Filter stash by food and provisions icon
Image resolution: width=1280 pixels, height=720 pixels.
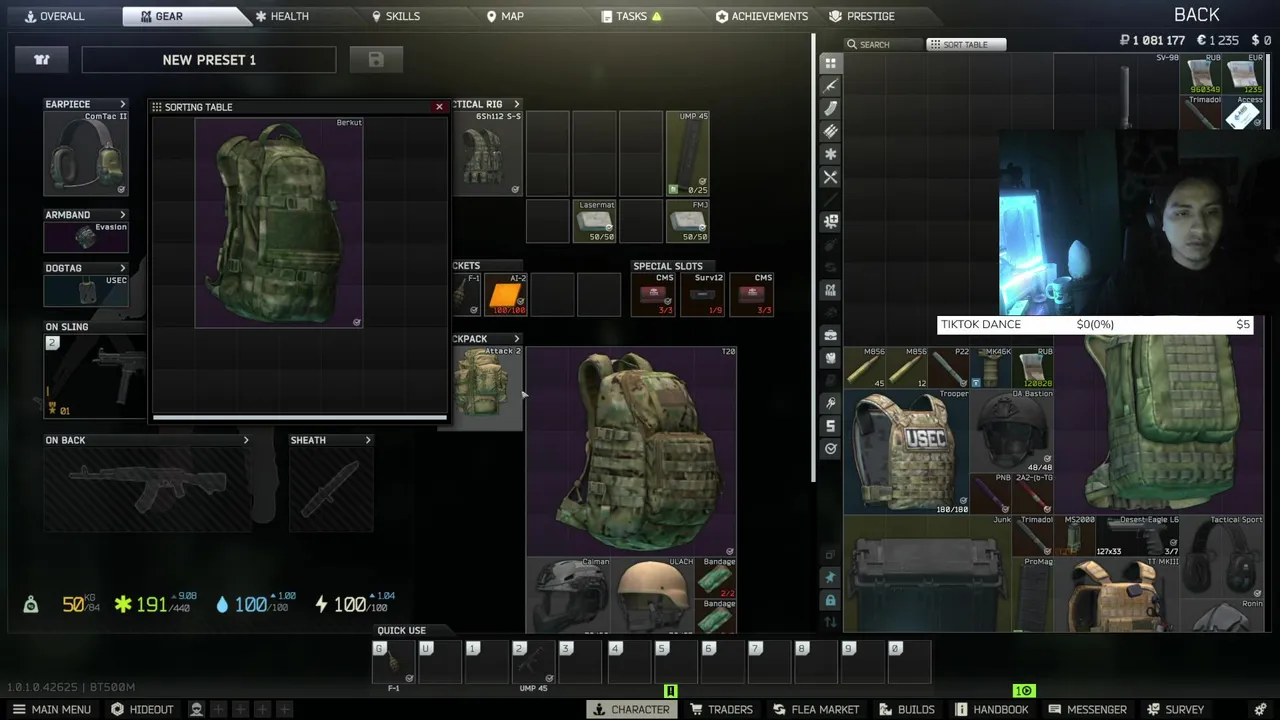(x=830, y=178)
